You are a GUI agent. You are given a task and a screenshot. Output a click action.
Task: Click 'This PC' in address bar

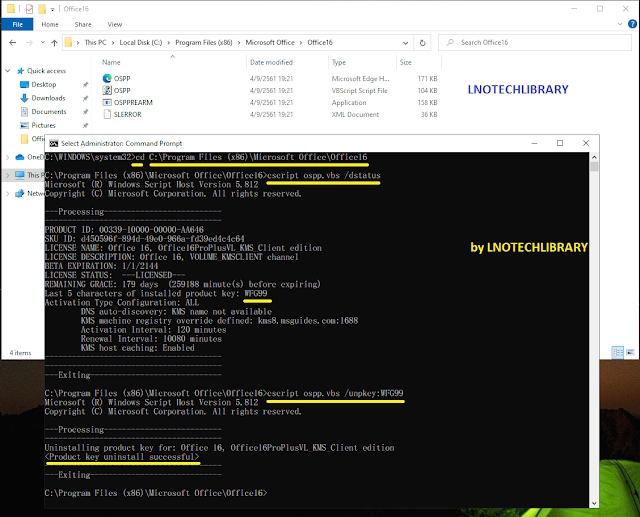[x=96, y=42]
